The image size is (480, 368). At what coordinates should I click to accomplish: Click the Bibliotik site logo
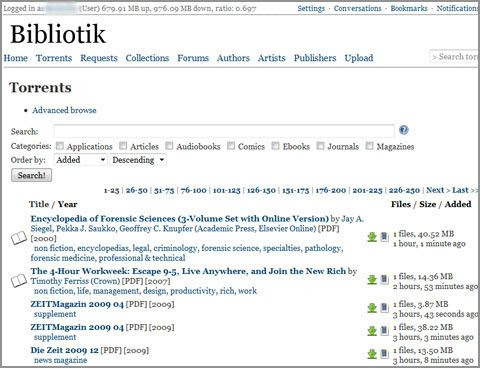[x=58, y=34]
